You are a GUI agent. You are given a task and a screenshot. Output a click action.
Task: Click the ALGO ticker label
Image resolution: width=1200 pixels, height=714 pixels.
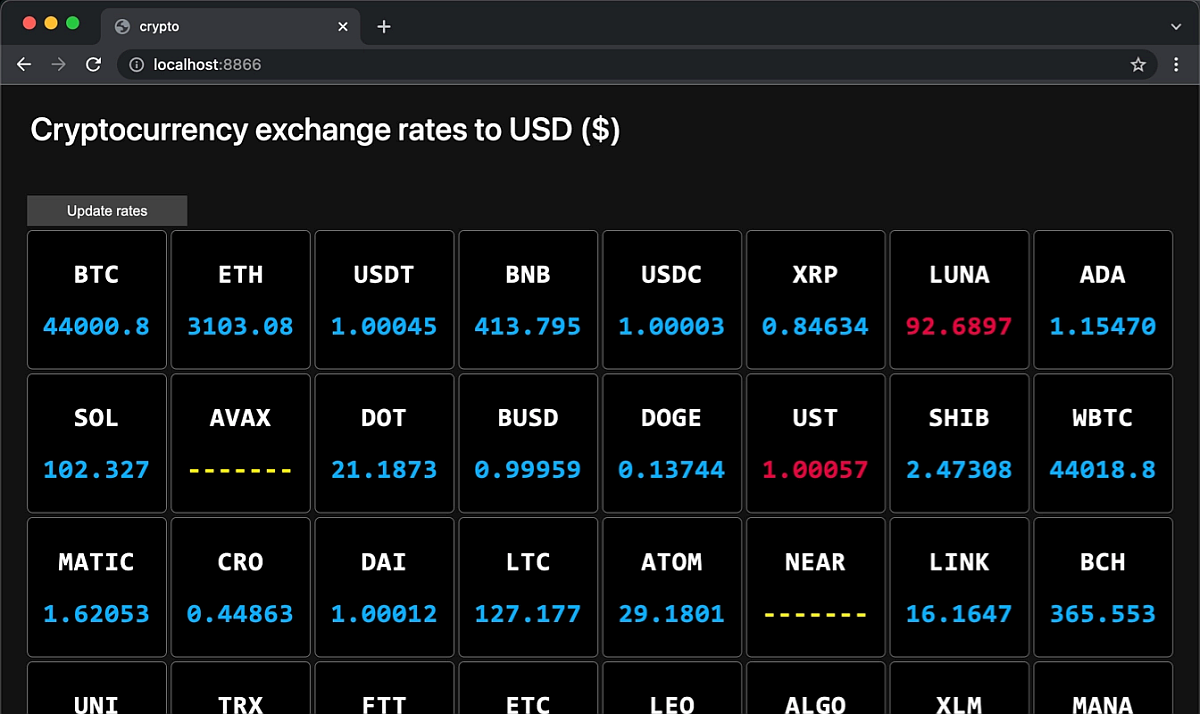pos(815,705)
